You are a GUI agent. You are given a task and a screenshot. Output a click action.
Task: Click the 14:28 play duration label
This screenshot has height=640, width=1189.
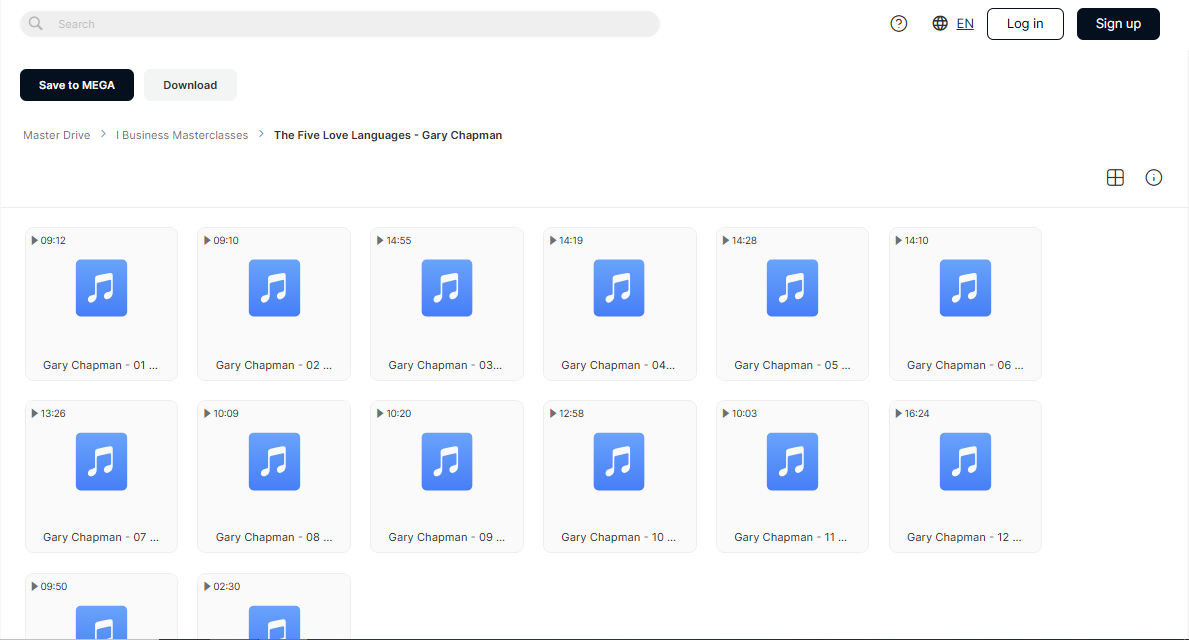(739, 240)
